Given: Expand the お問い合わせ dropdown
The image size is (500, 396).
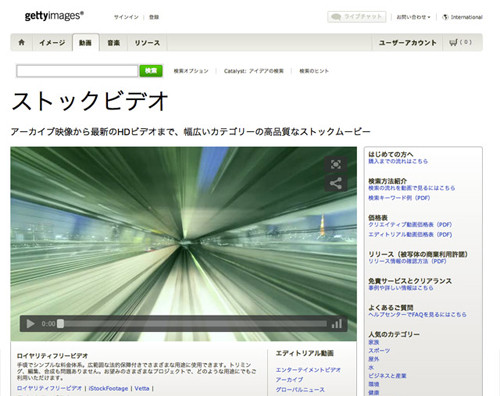Looking at the screenshot, I should (x=413, y=17).
